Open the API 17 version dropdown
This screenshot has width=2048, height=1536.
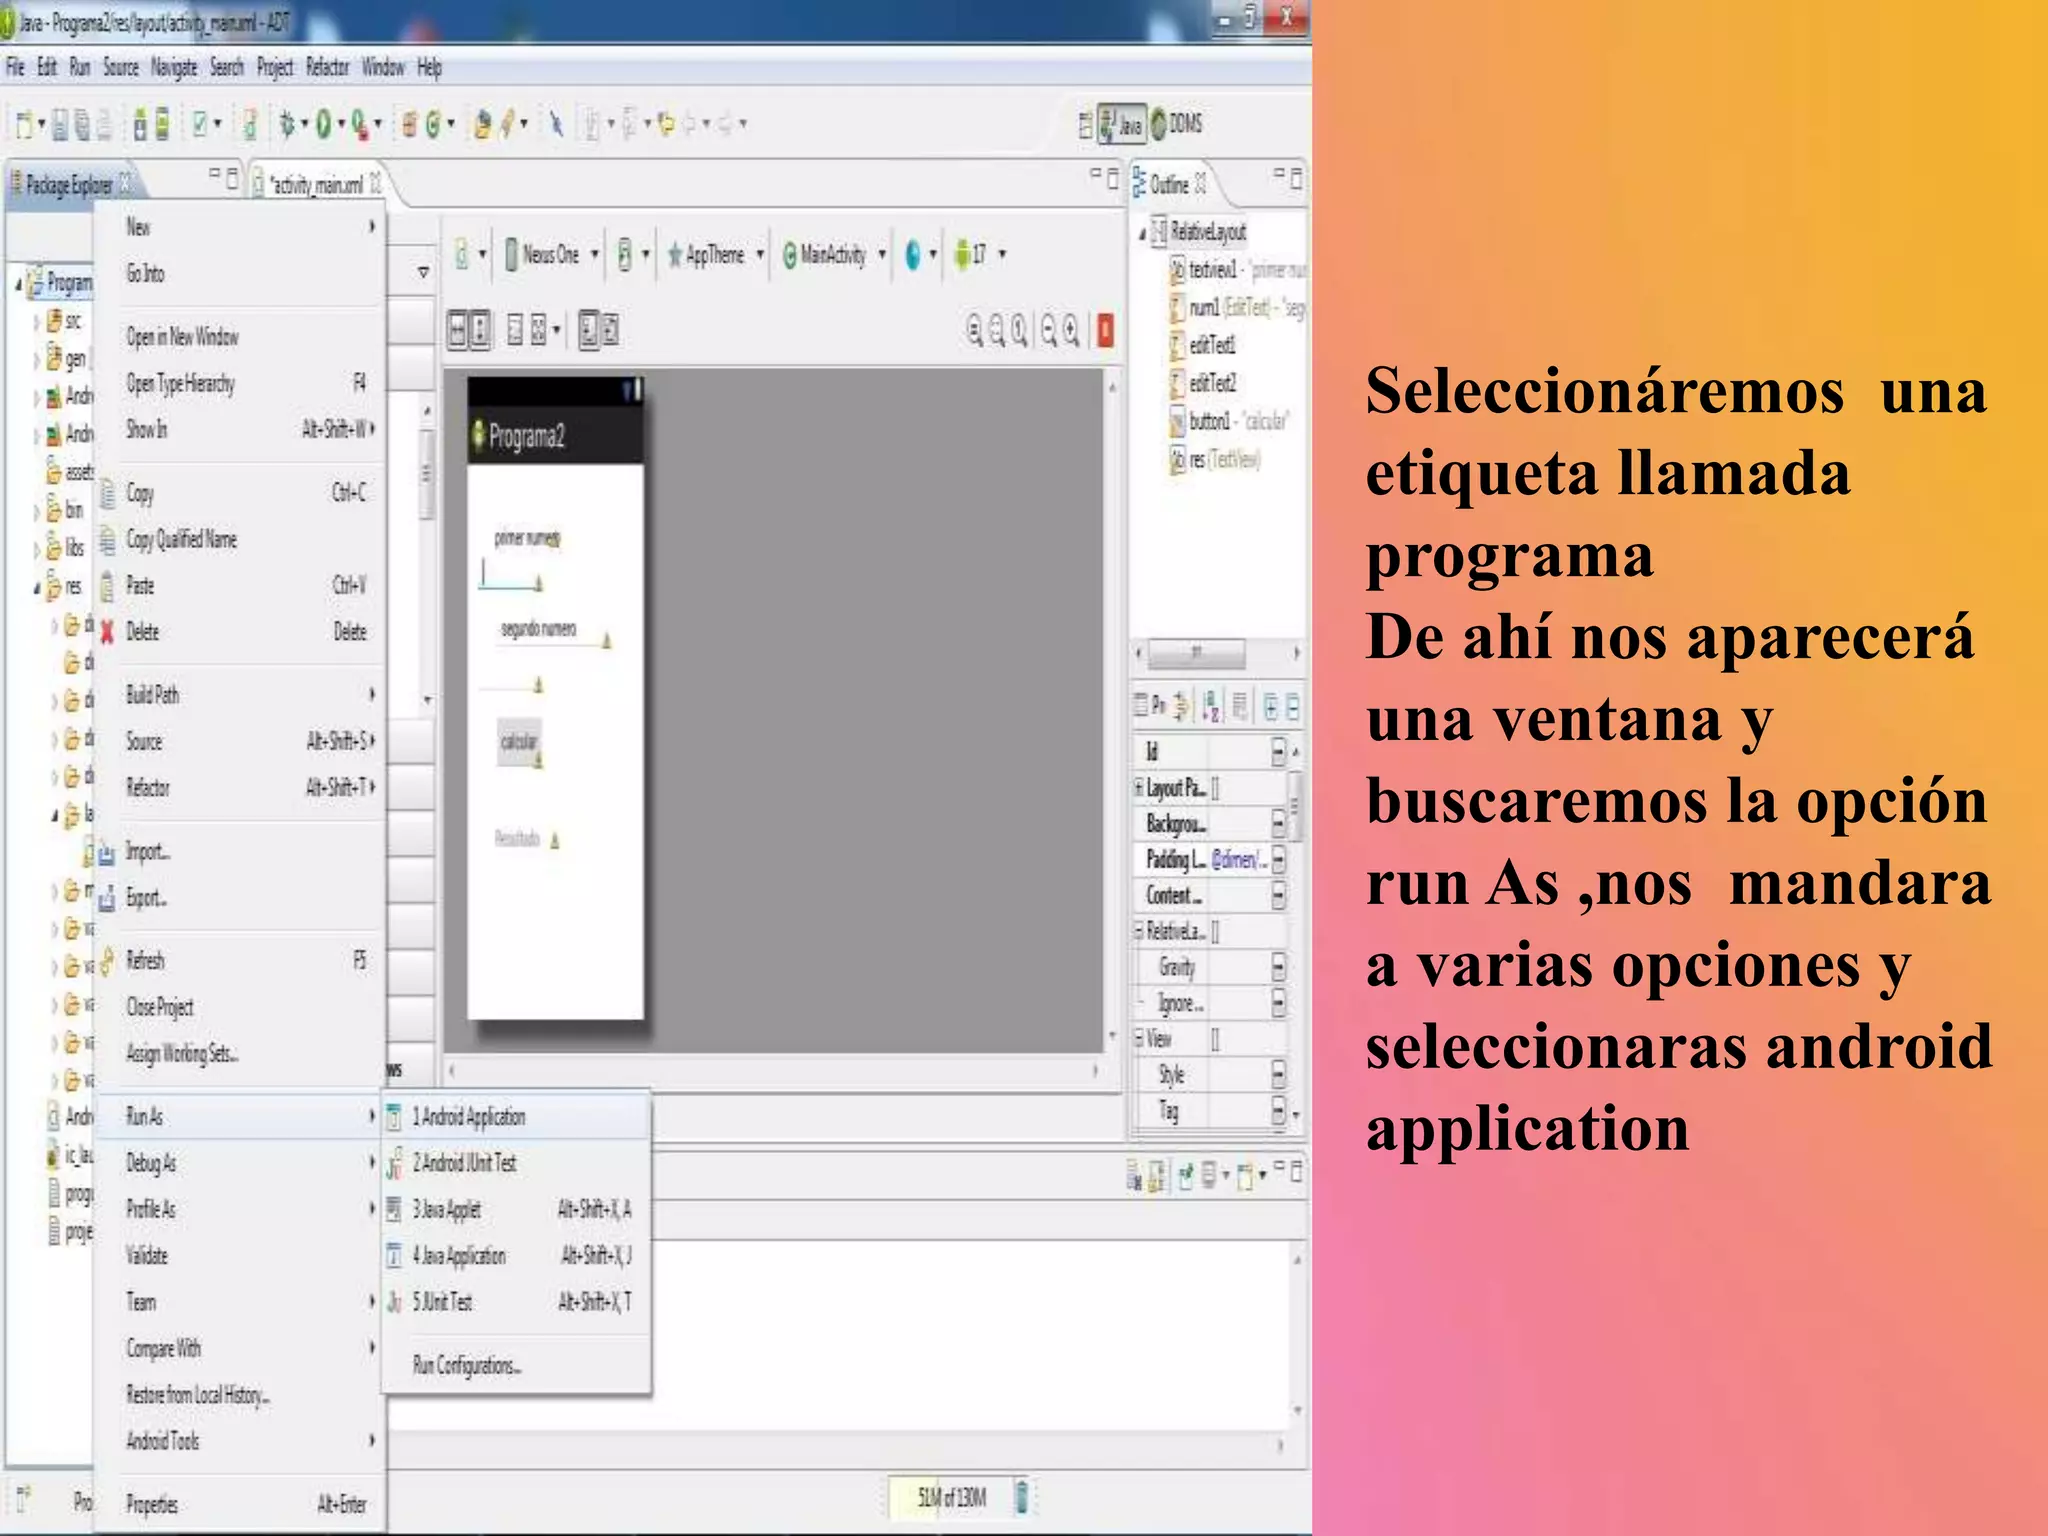point(980,254)
